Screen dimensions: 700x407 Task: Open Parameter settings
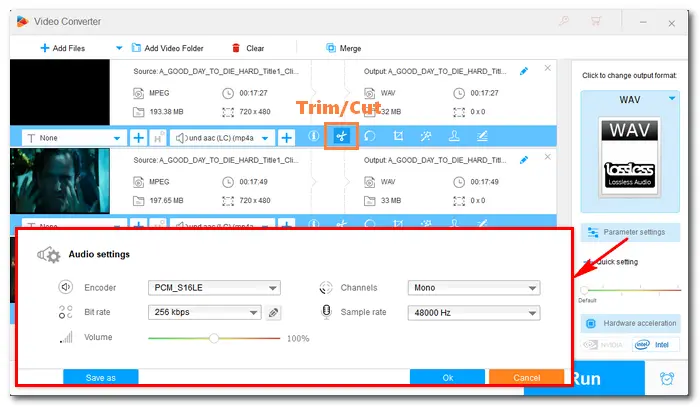[x=630, y=232]
